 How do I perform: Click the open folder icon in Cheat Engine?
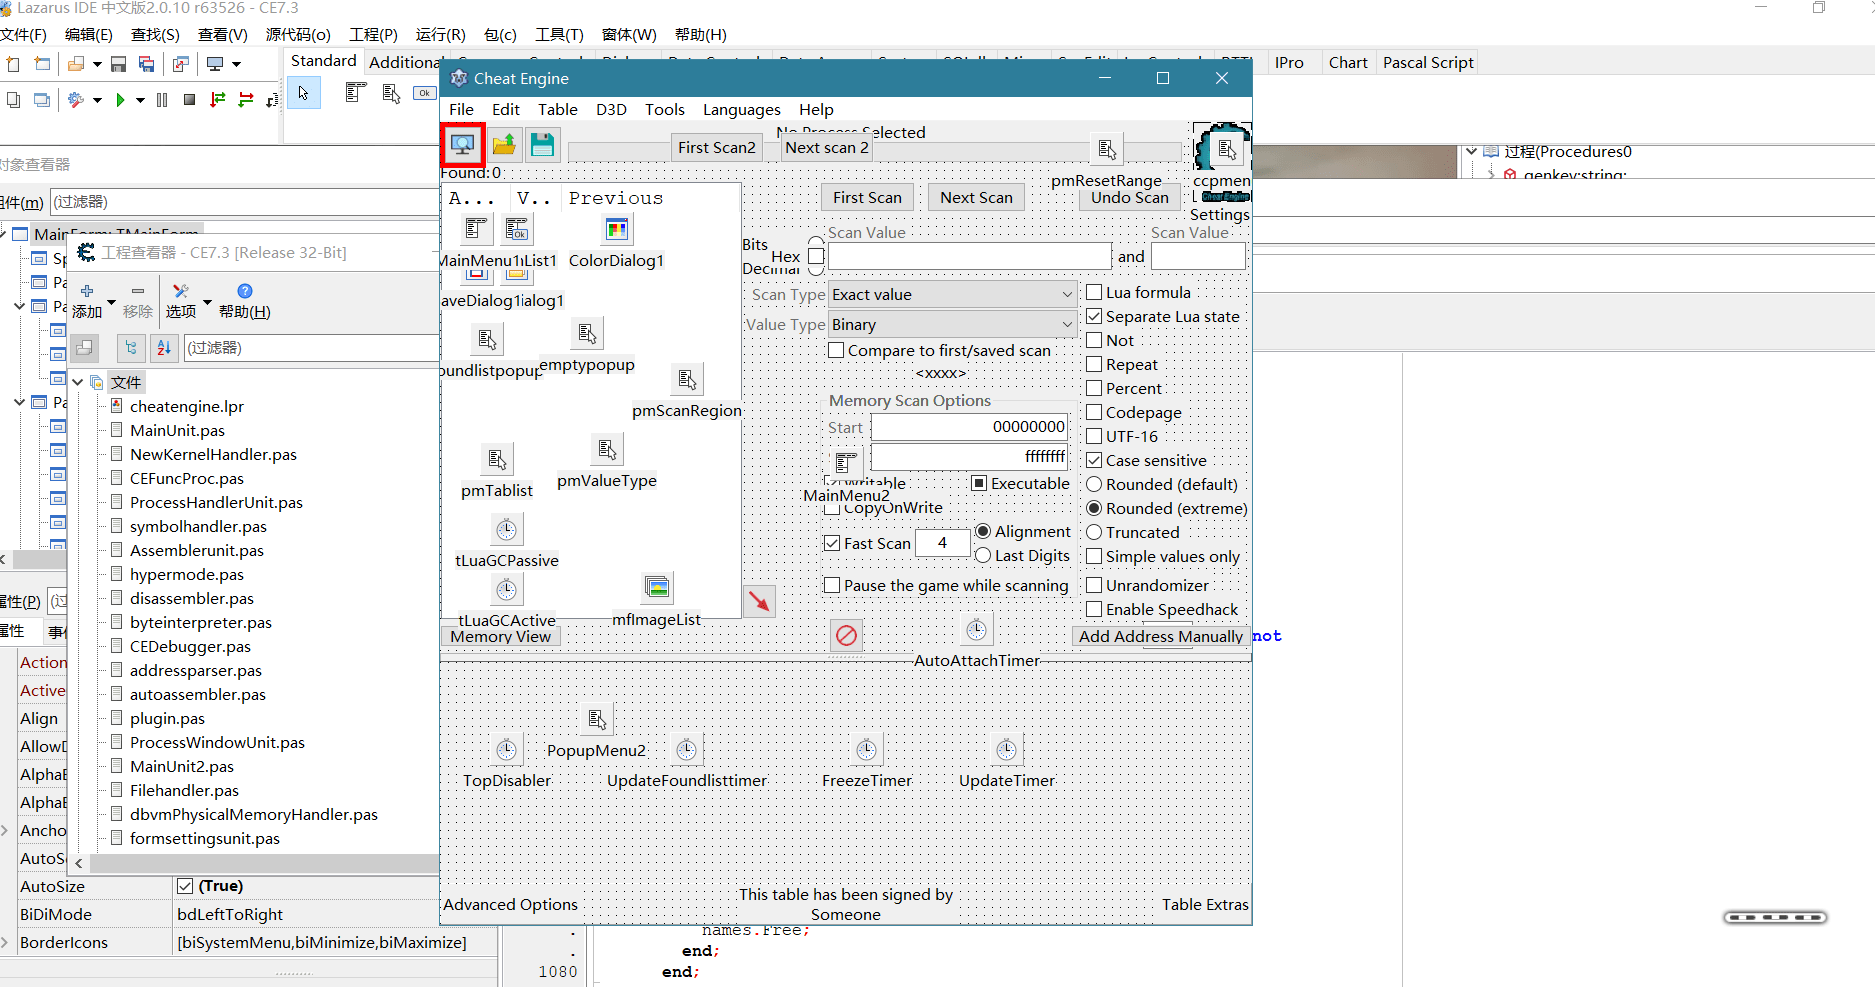pos(504,145)
